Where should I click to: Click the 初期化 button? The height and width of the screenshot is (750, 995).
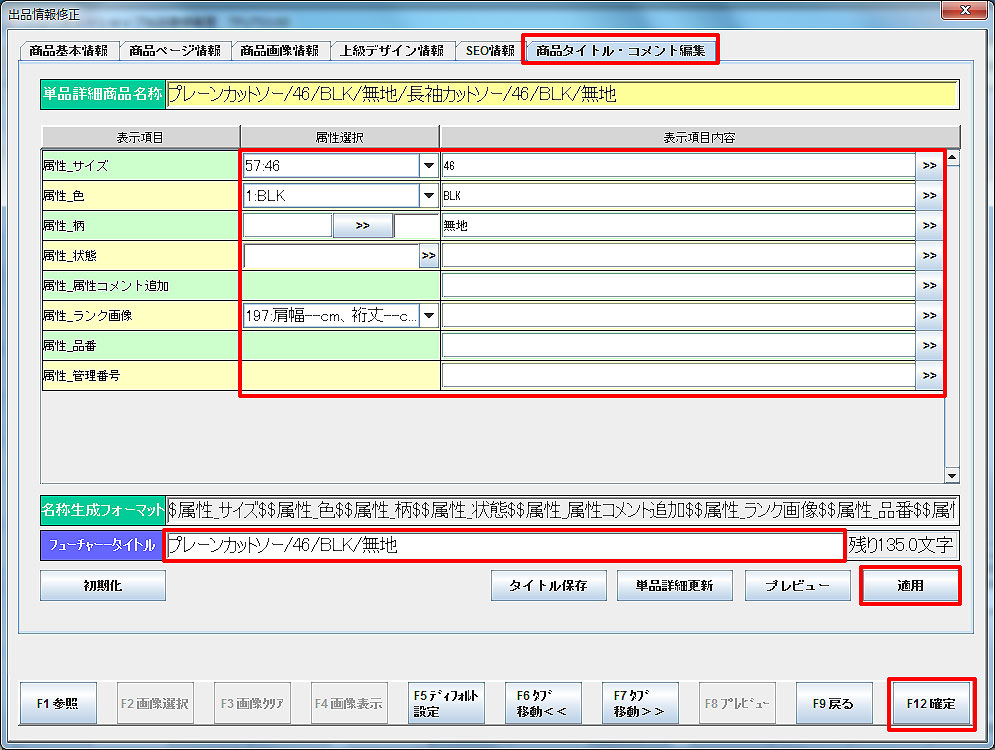[x=102, y=586]
